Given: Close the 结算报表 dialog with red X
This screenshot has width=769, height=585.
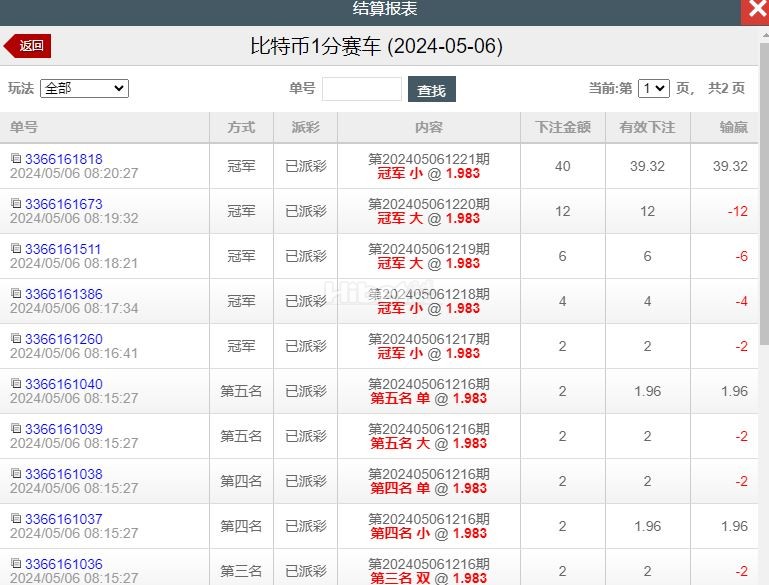Looking at the screenshot, I should pyautogui.click(x=755, y=12).
